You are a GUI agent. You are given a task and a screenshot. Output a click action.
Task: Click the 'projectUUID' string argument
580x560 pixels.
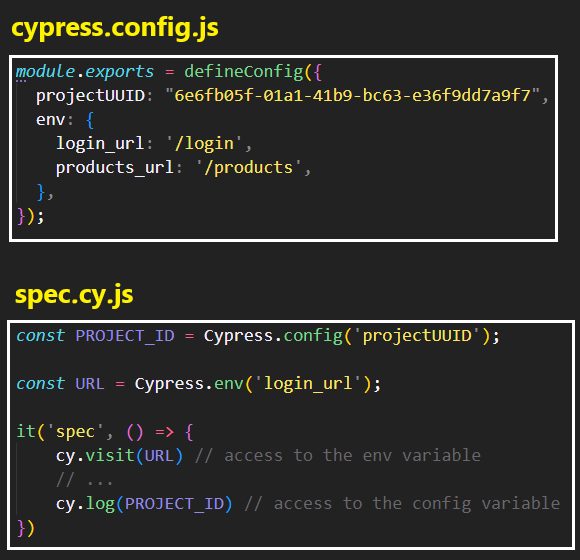pyautogui.click(x=418, y=336)
